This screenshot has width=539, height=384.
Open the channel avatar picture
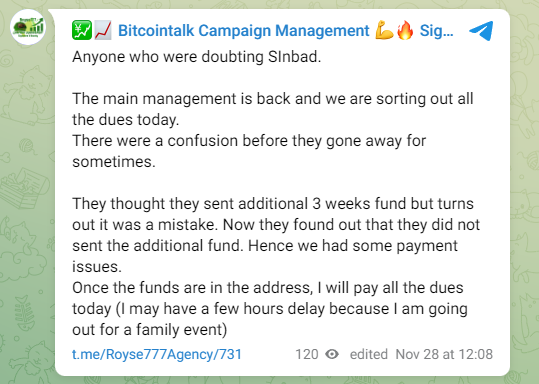(28, 28)
